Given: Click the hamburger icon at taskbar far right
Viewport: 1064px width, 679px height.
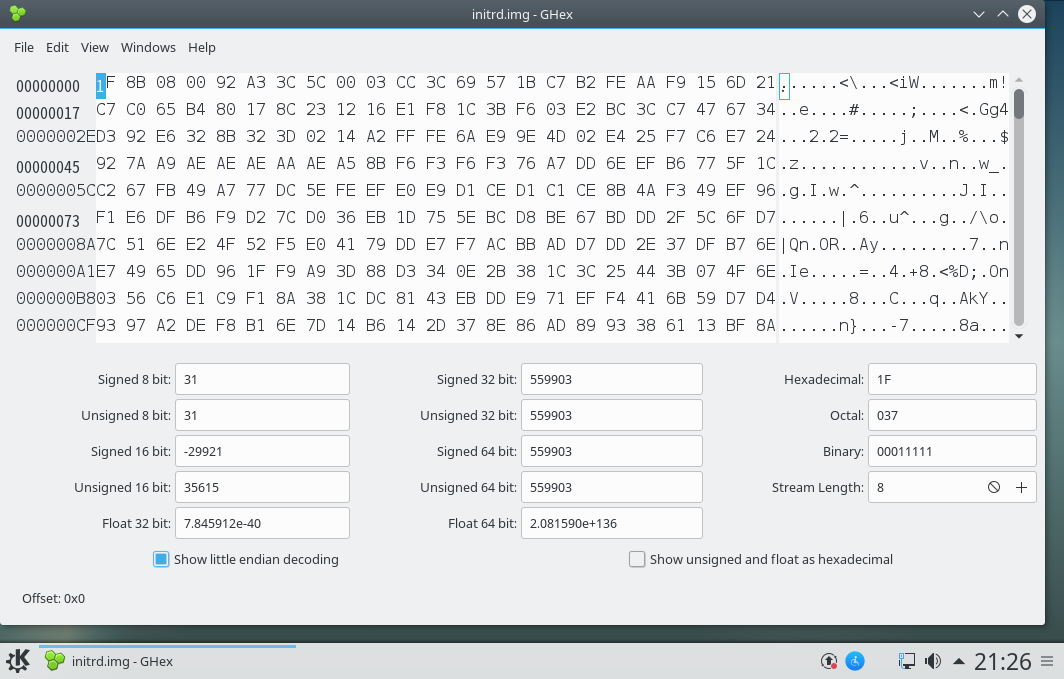Looking at the screenshot, I should [x=1046, y=661].
